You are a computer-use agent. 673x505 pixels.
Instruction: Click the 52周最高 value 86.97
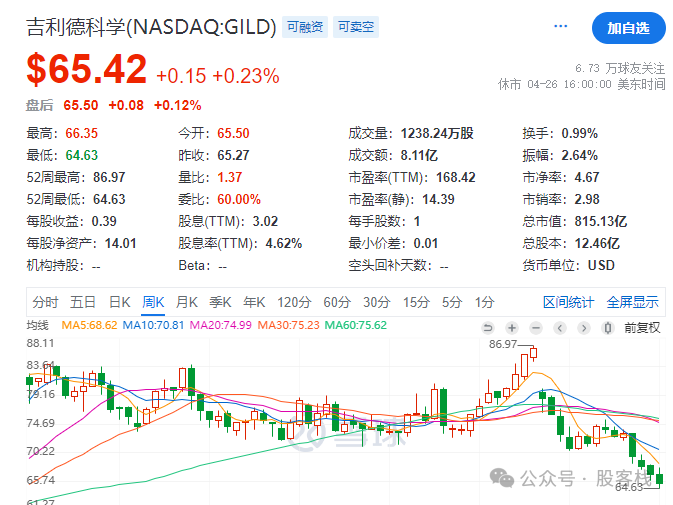click(109, 177)
